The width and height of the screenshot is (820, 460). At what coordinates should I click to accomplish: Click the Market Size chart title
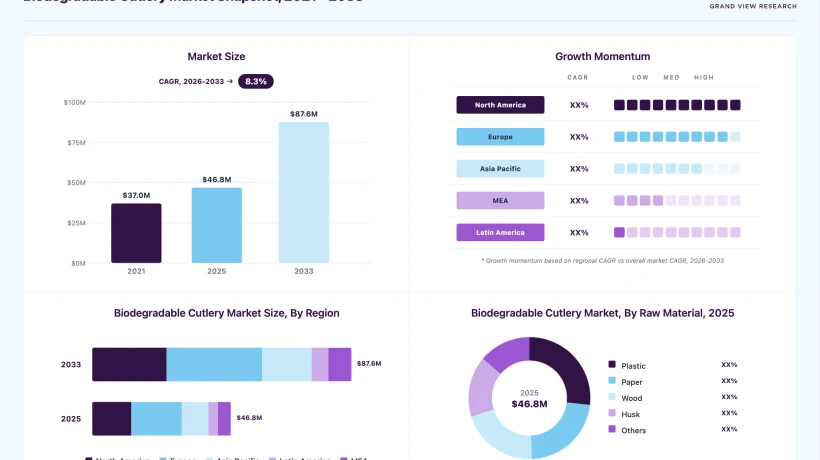(x=217, y=56)
